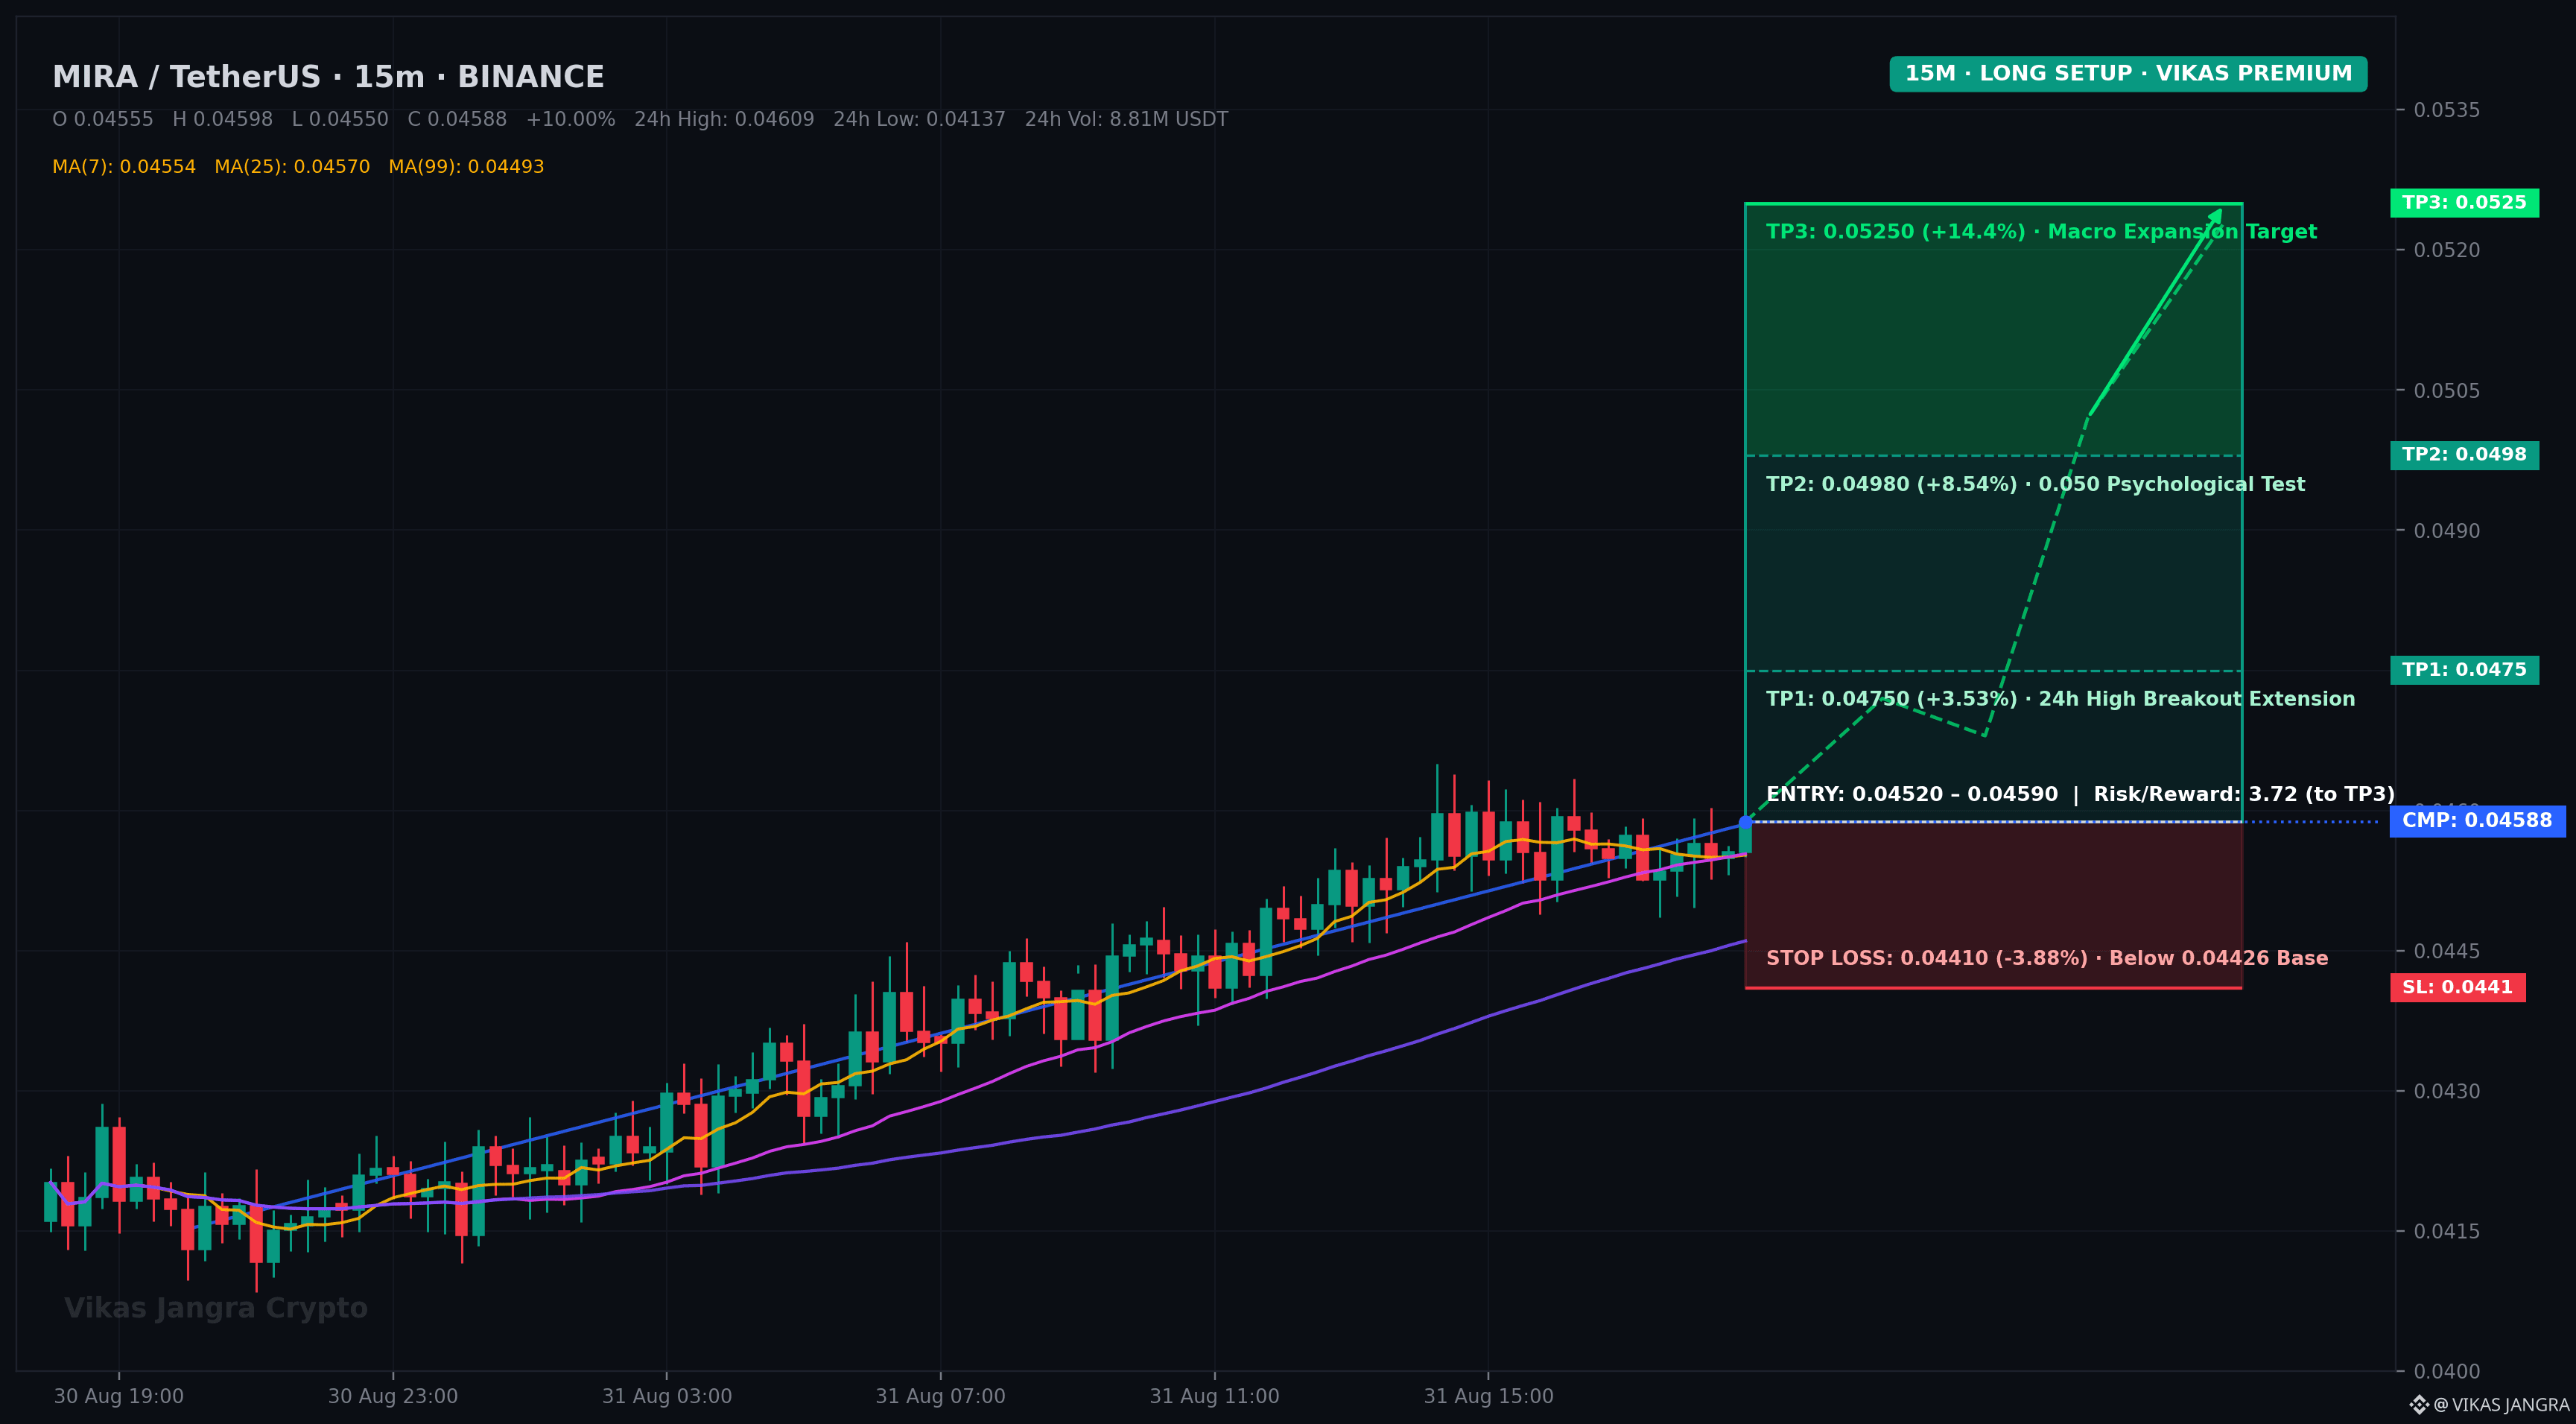This screenshot has width=2576, height=1424.
Task: Click the red SL: 0.0441 price tag
Action: (2457, 988)
